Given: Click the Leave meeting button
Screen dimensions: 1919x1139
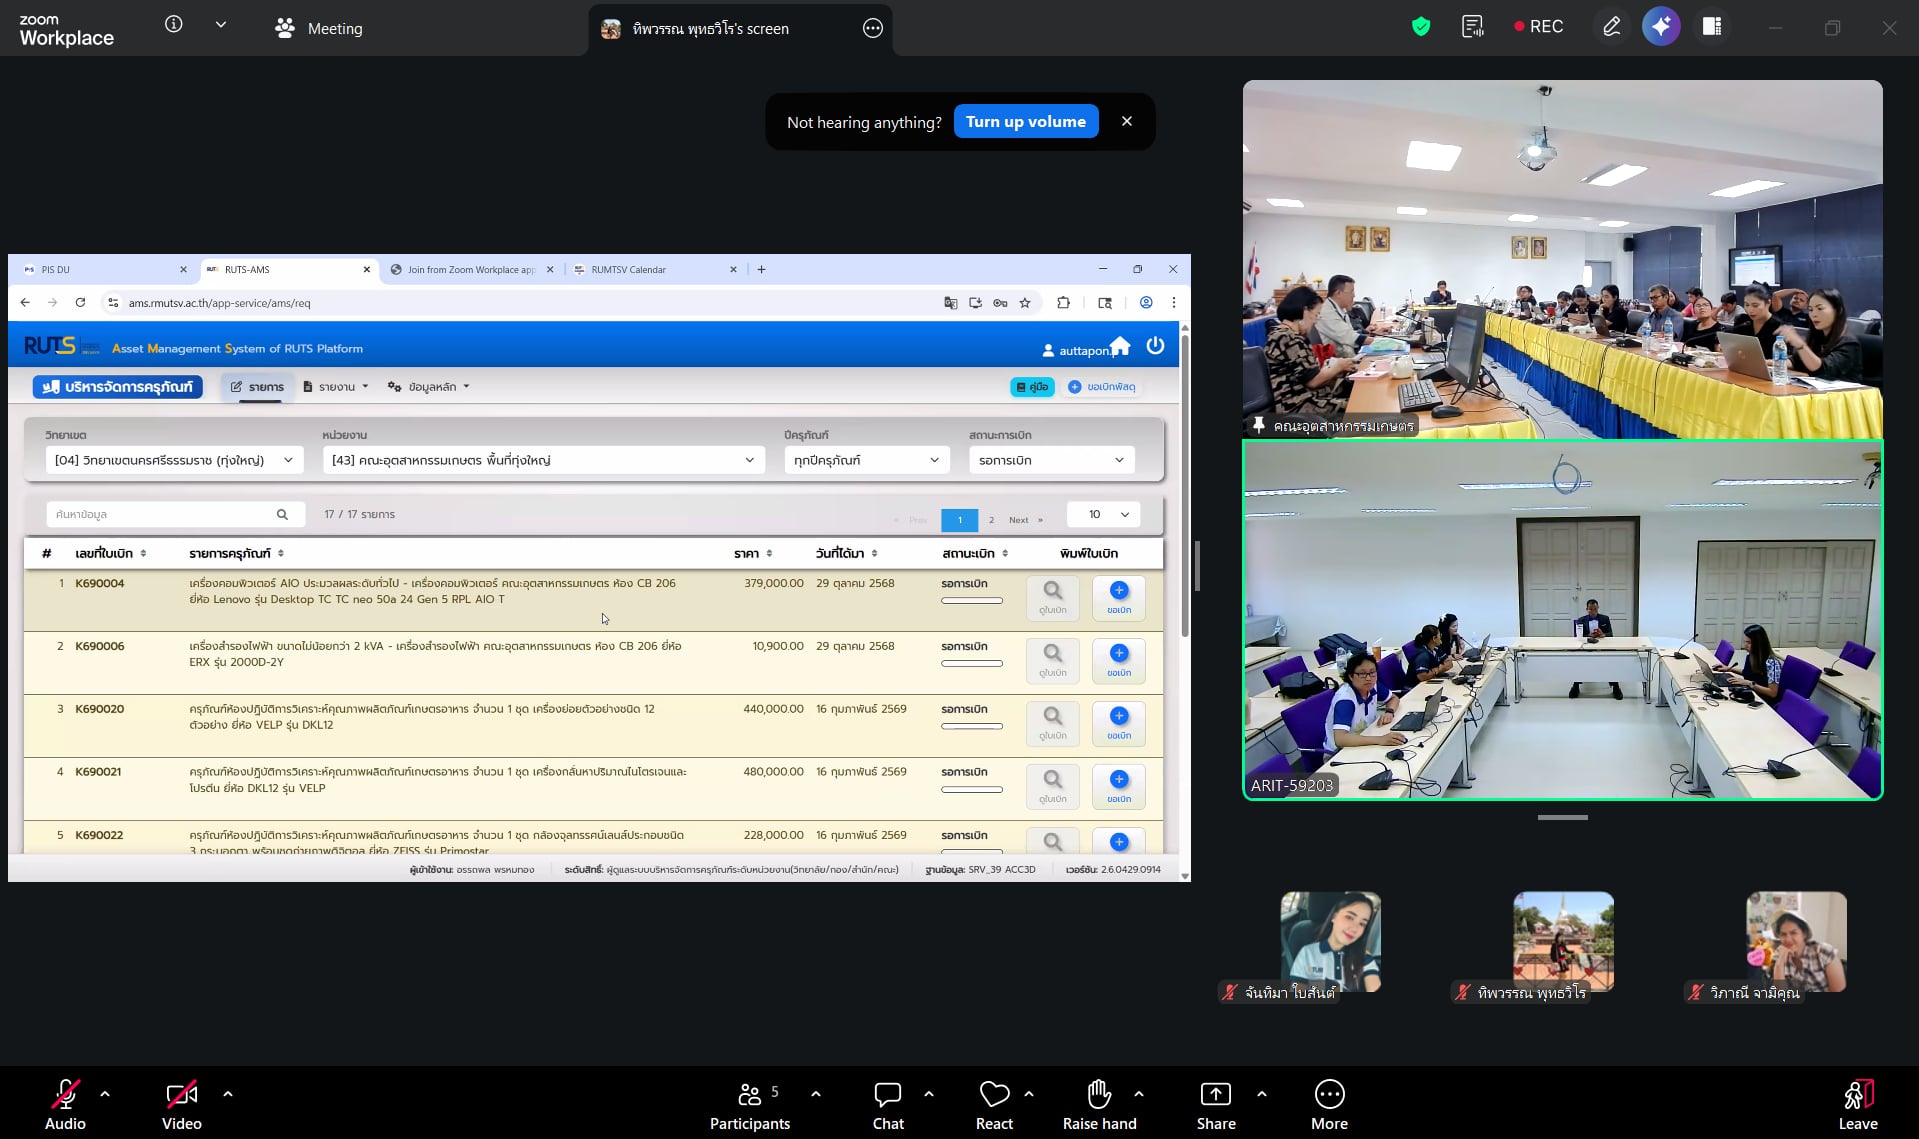Looking at the screenshot, I should (1857, 1104).
